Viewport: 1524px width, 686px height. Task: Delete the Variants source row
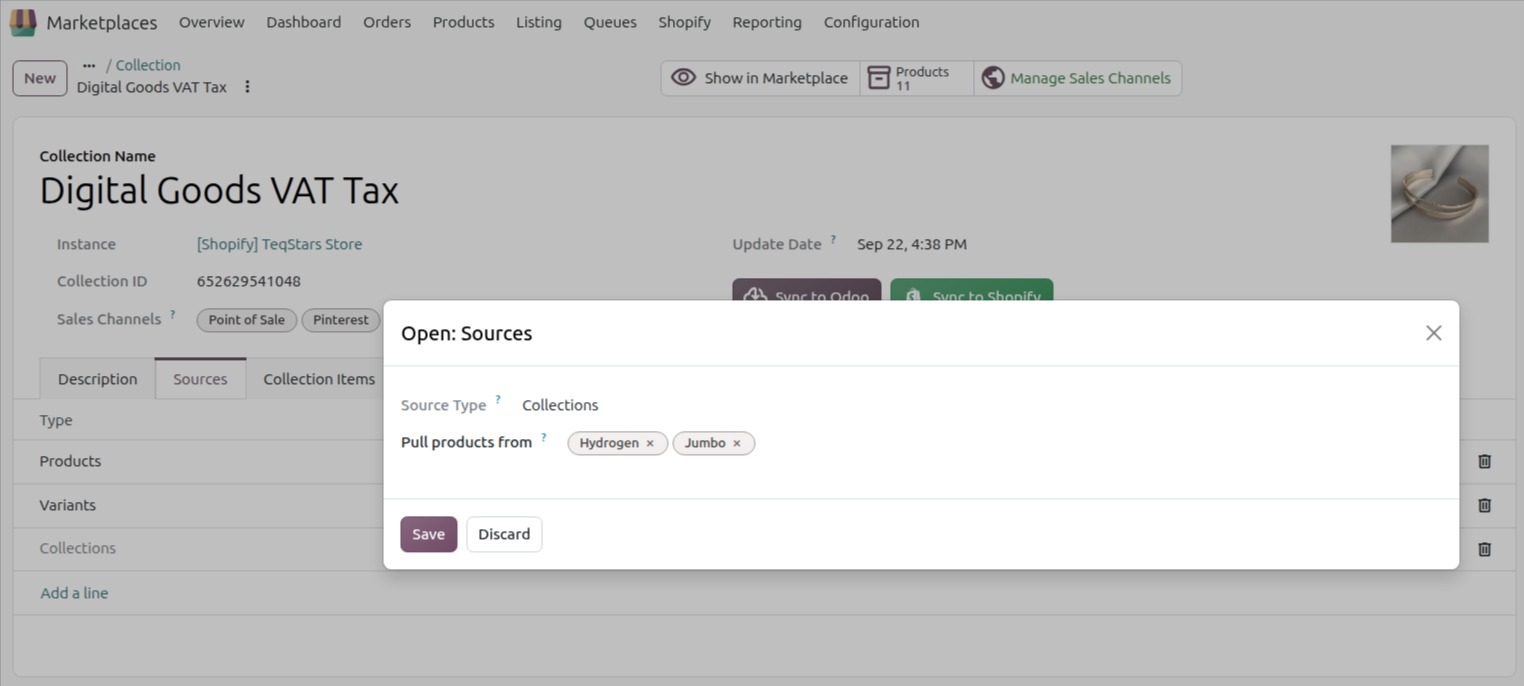tap(1484, 505)
